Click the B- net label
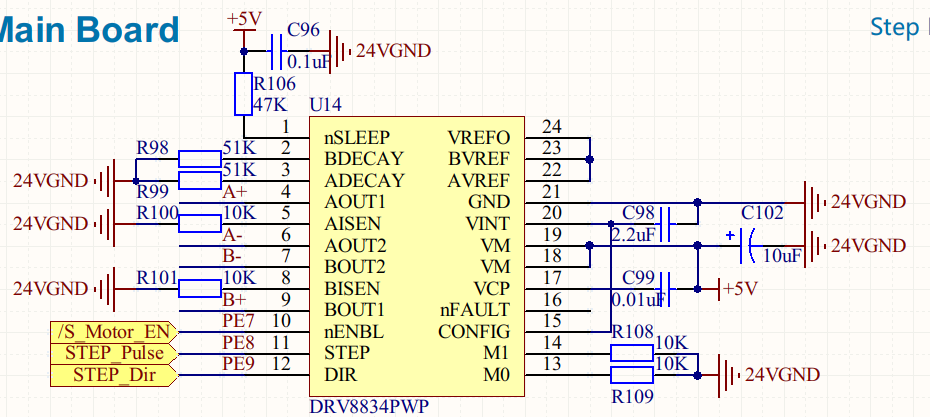This screenshot has height=417, width=930. [232, 257]
